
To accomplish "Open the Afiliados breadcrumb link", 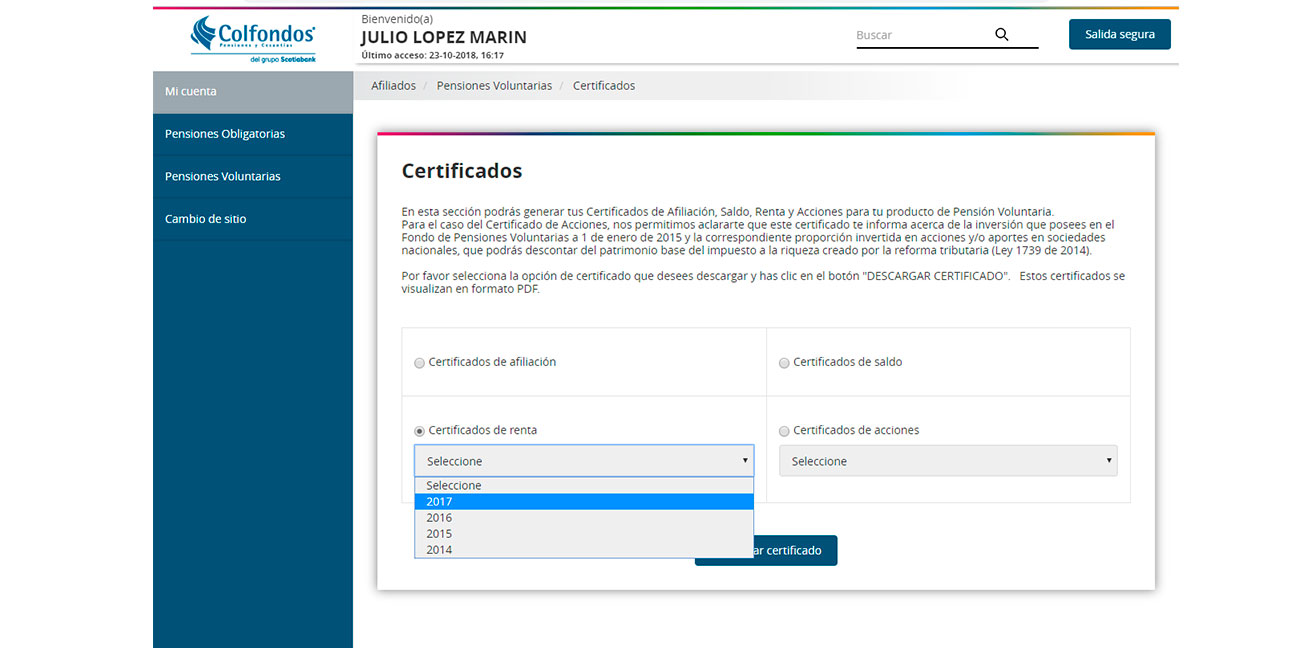I will [393, 85].
